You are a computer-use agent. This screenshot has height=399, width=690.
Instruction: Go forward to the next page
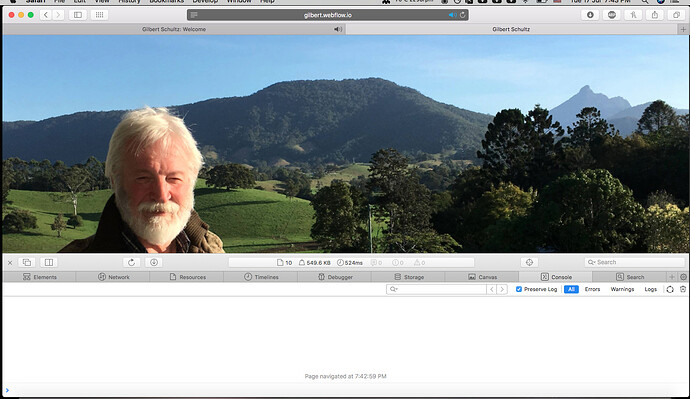58,15
